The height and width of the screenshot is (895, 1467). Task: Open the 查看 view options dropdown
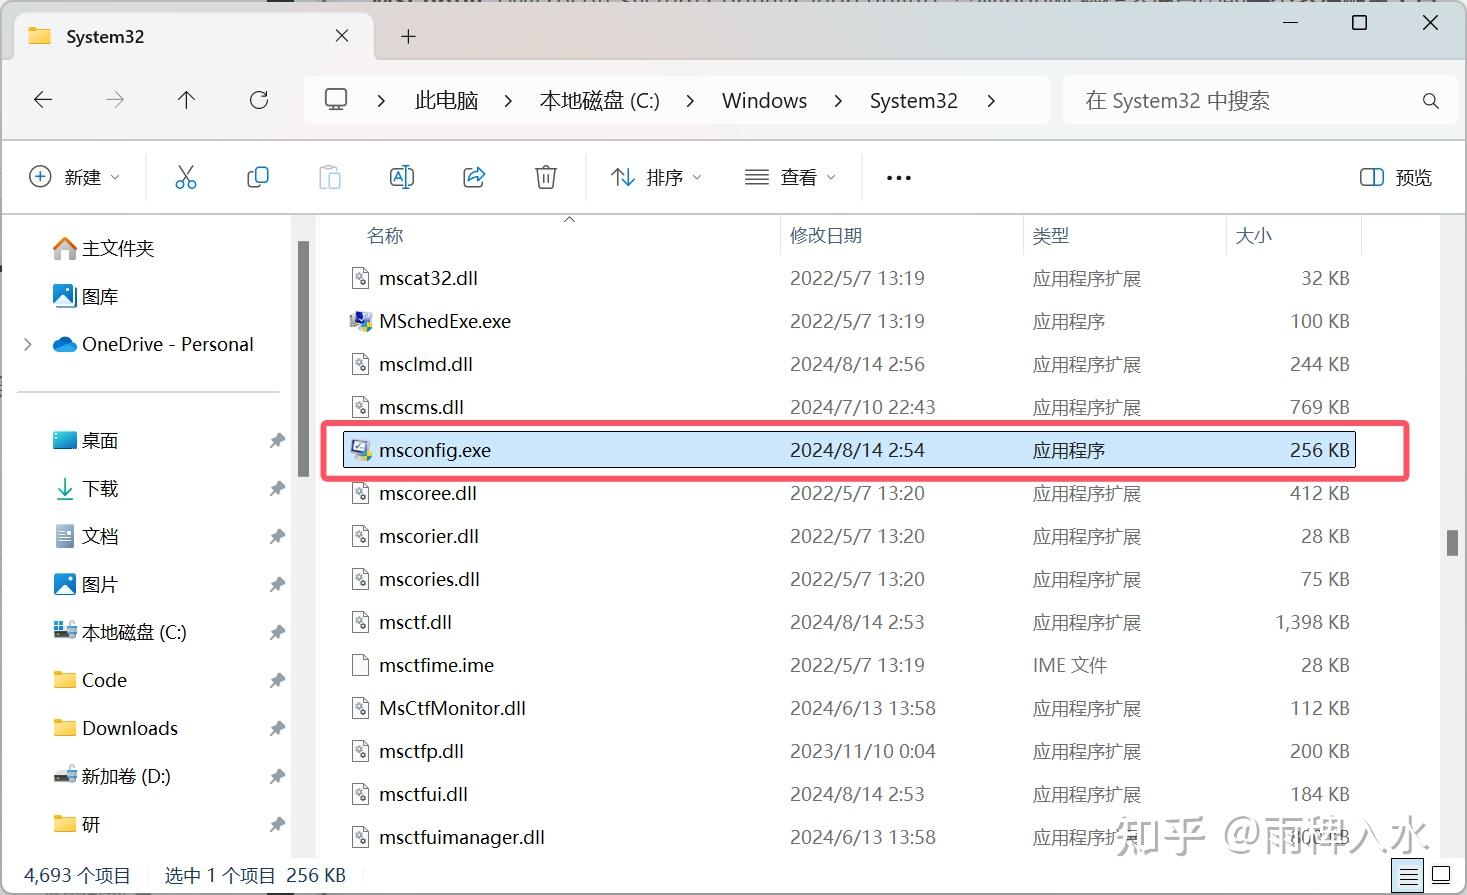pyautogui.click(x=789, y=177)
